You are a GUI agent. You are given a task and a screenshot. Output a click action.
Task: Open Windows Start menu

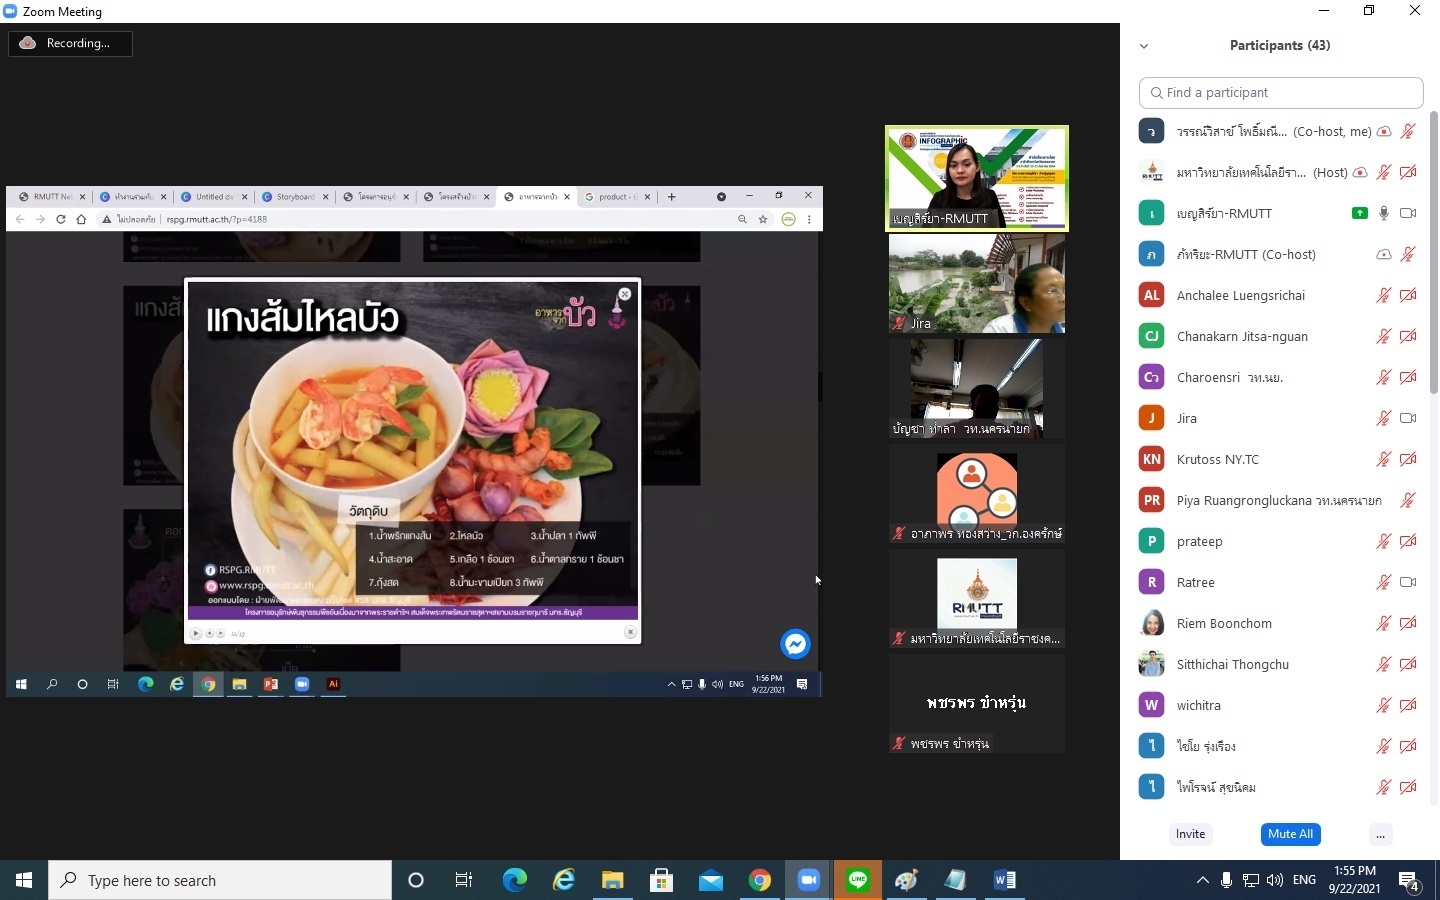pos(24,880)
